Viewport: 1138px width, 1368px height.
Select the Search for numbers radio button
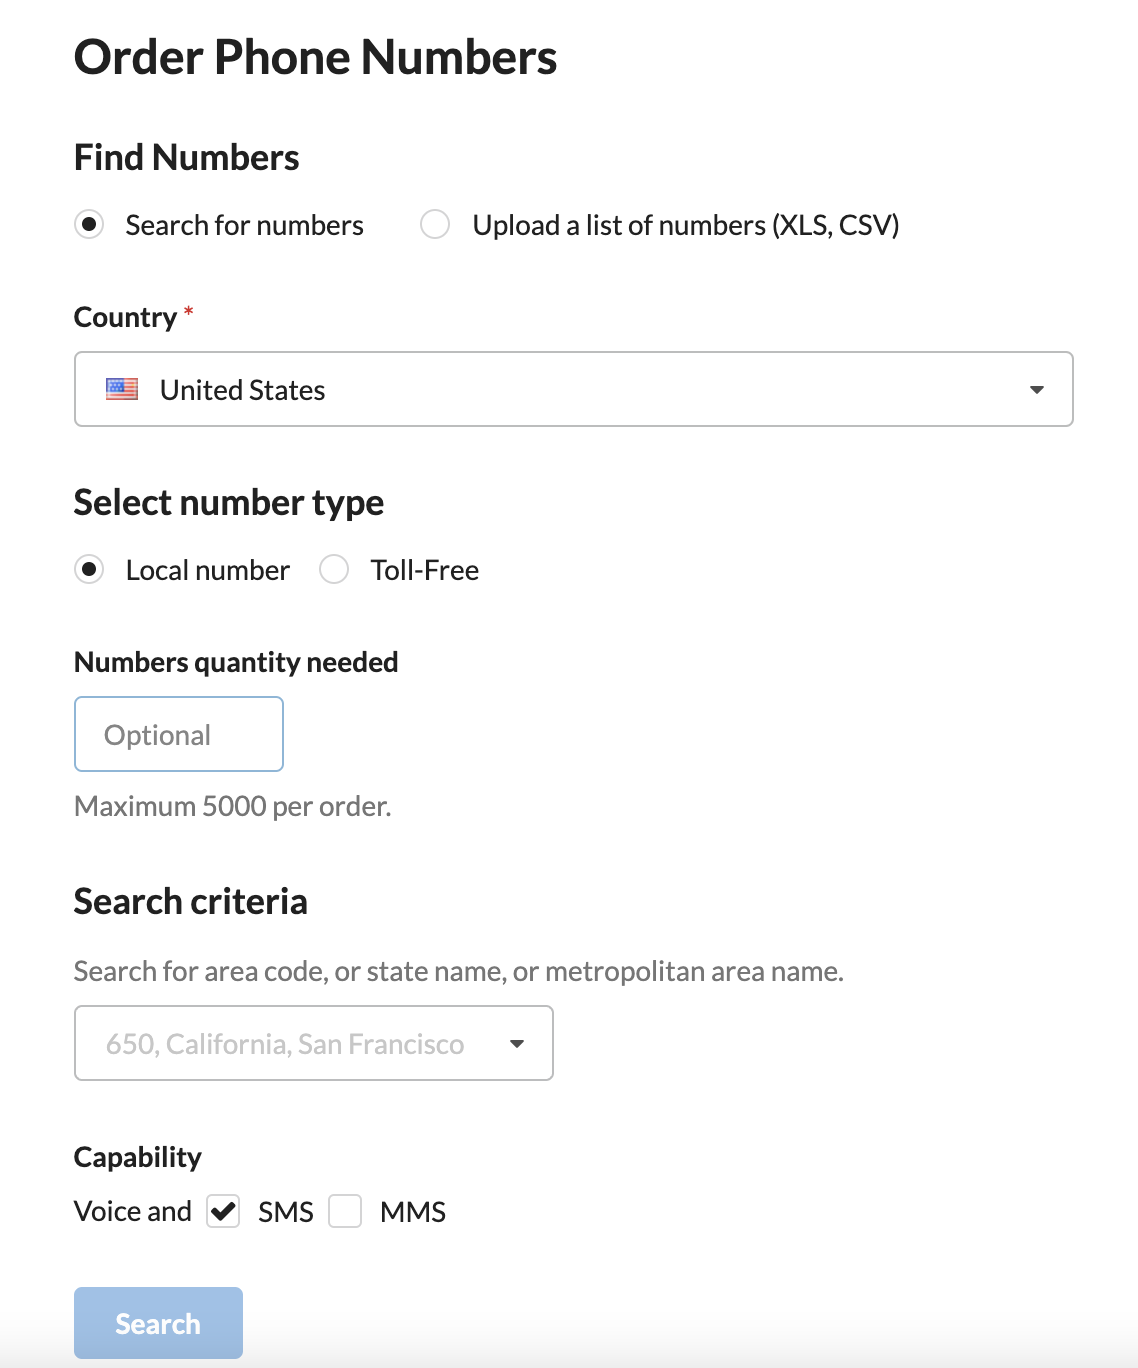coord(89,225)
